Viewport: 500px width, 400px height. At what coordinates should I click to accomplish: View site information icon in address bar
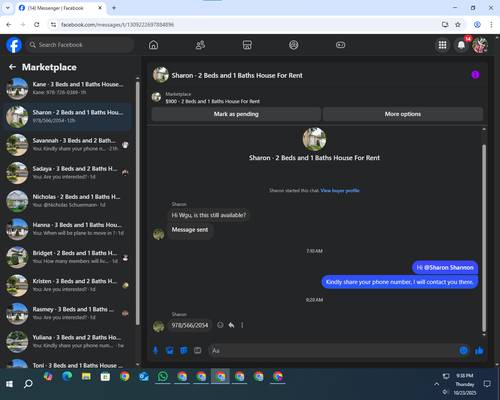tap(53, 24)
